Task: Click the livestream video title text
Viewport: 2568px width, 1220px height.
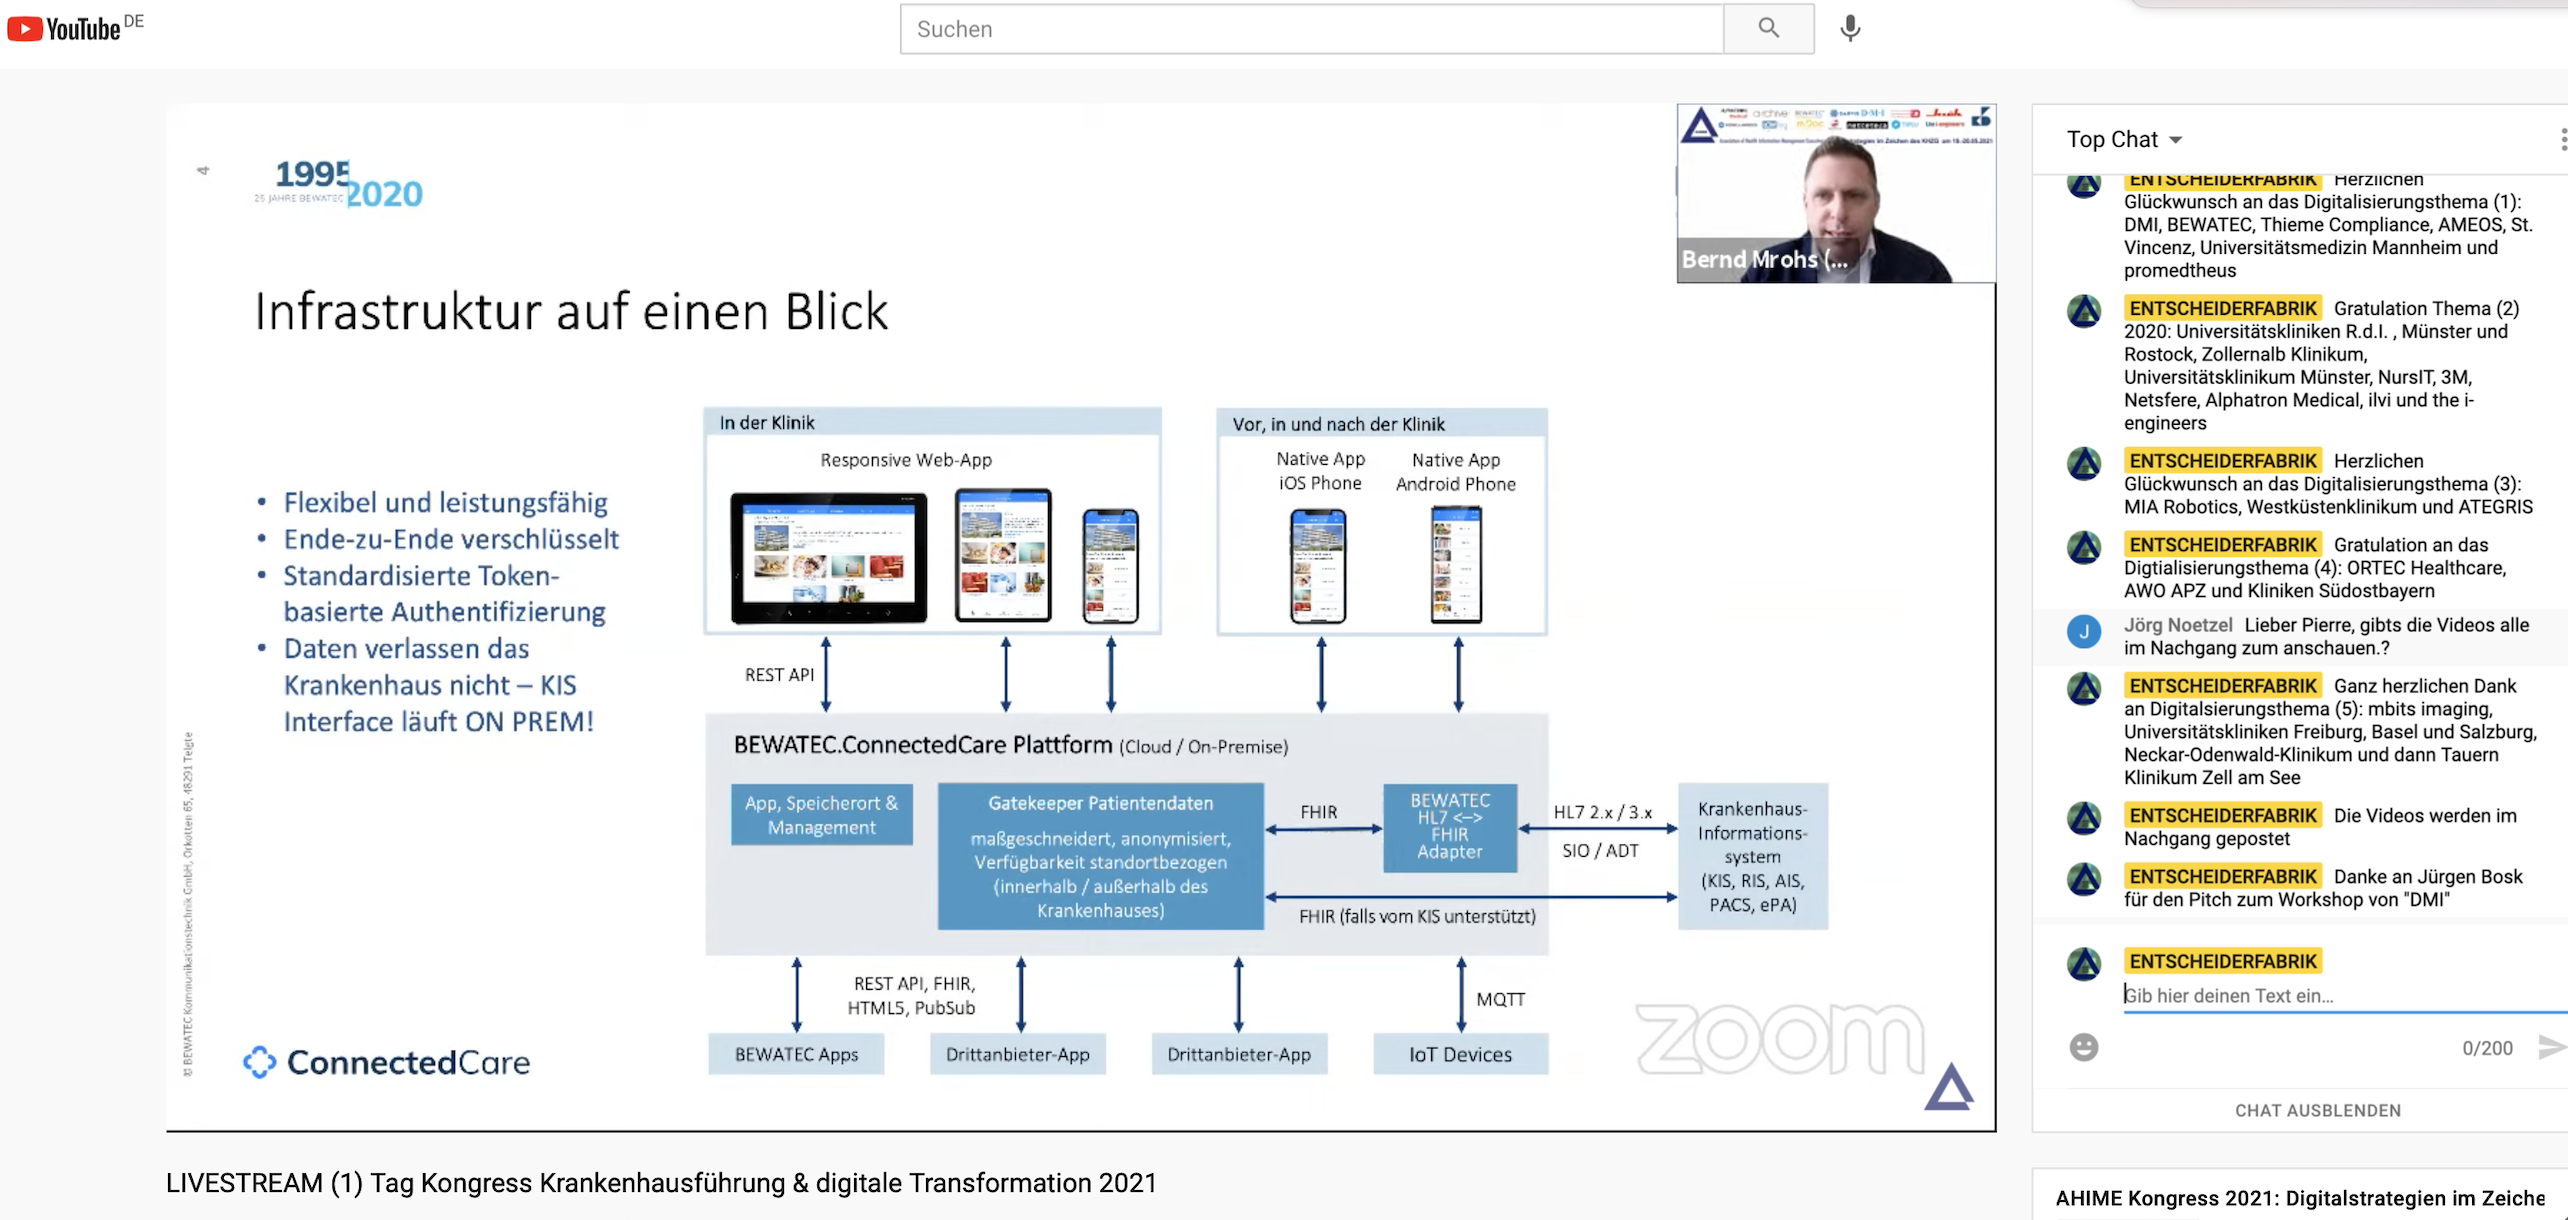Action: pyautogui.click(x=661, y=1183)
